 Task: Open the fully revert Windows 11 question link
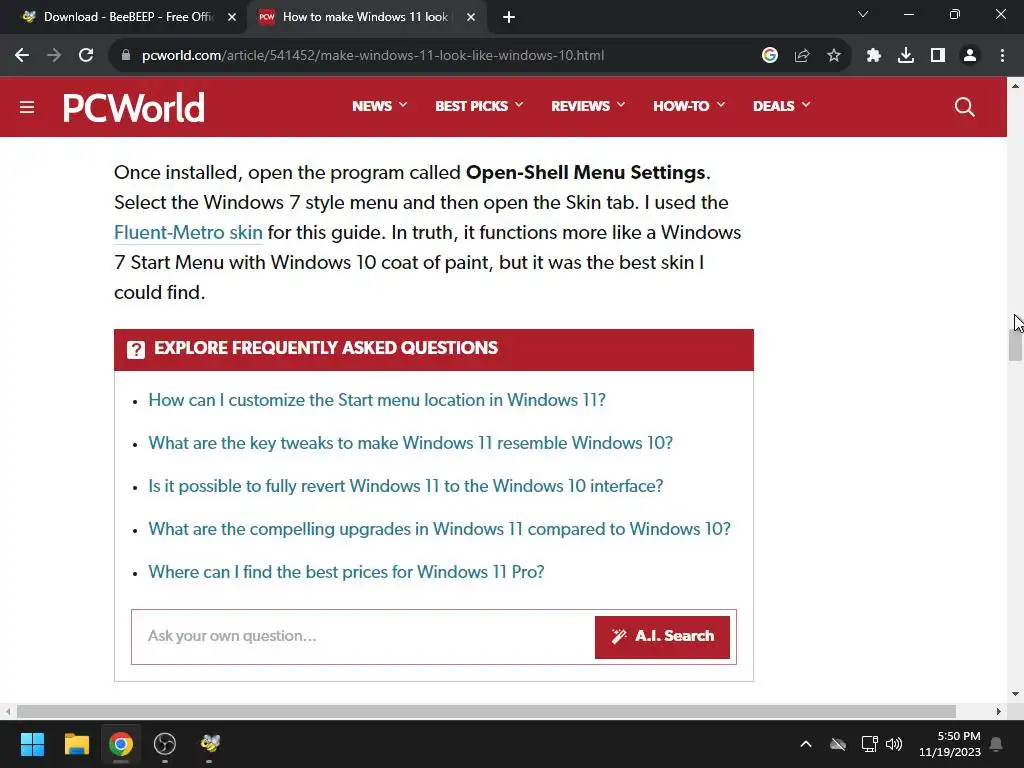point(406,486)
